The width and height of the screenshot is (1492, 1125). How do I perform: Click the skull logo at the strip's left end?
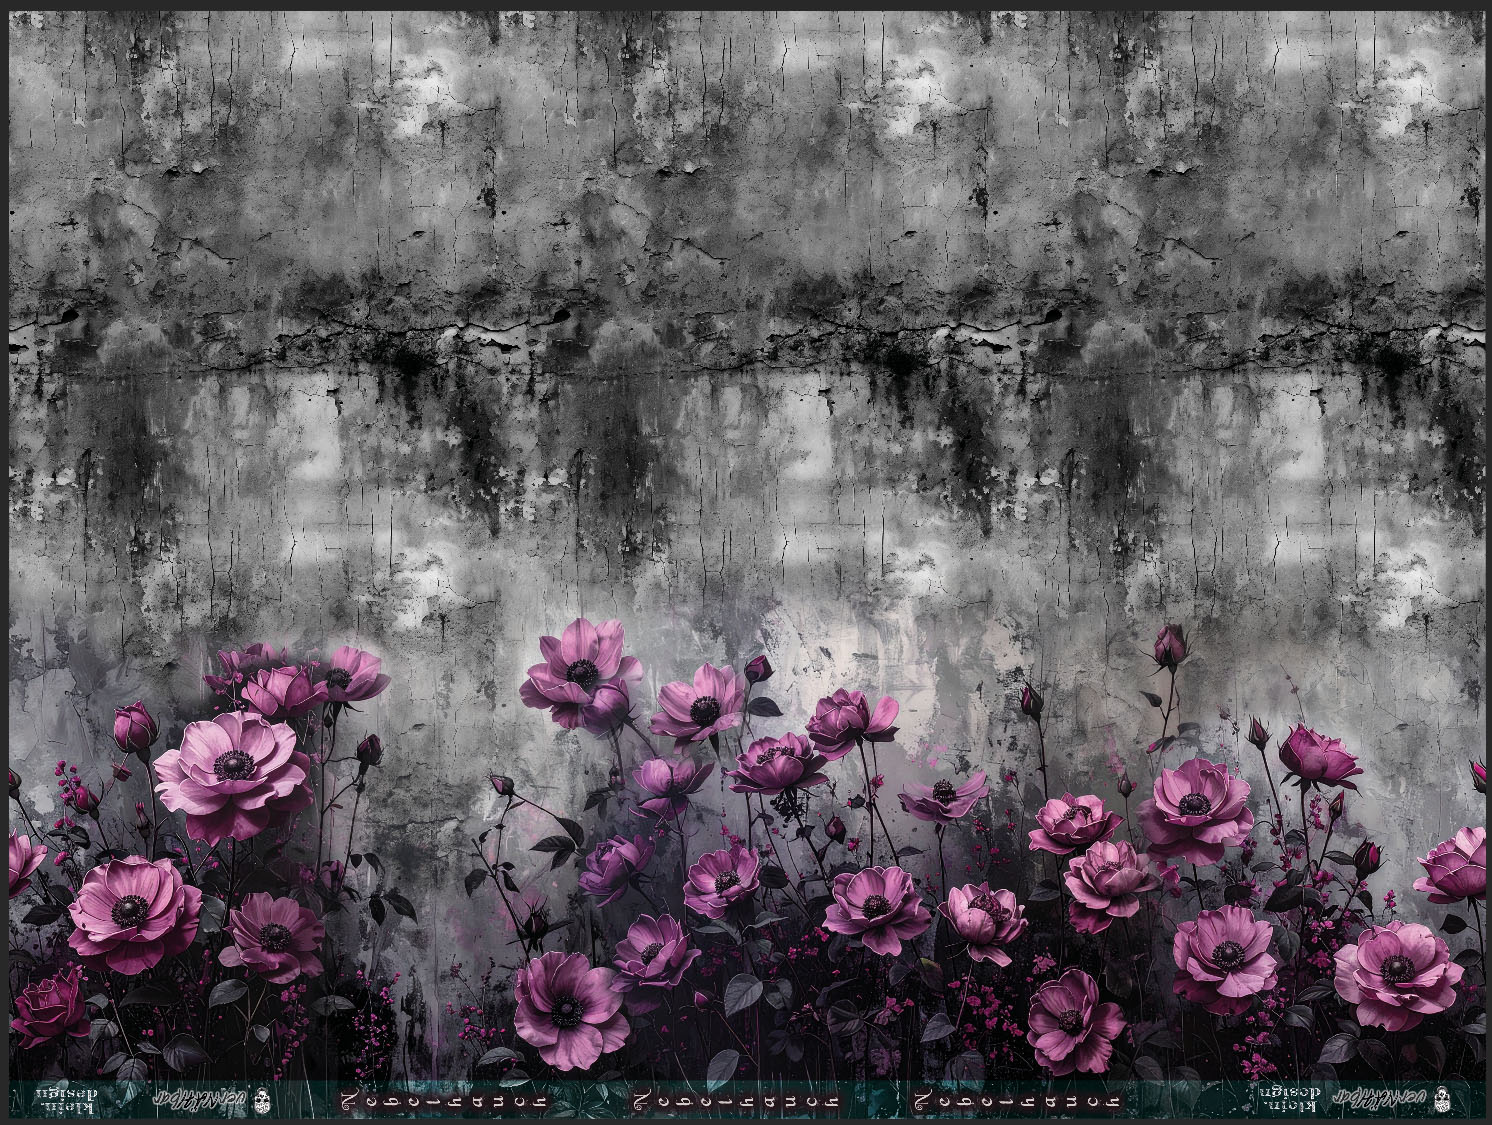(263, 1098)
